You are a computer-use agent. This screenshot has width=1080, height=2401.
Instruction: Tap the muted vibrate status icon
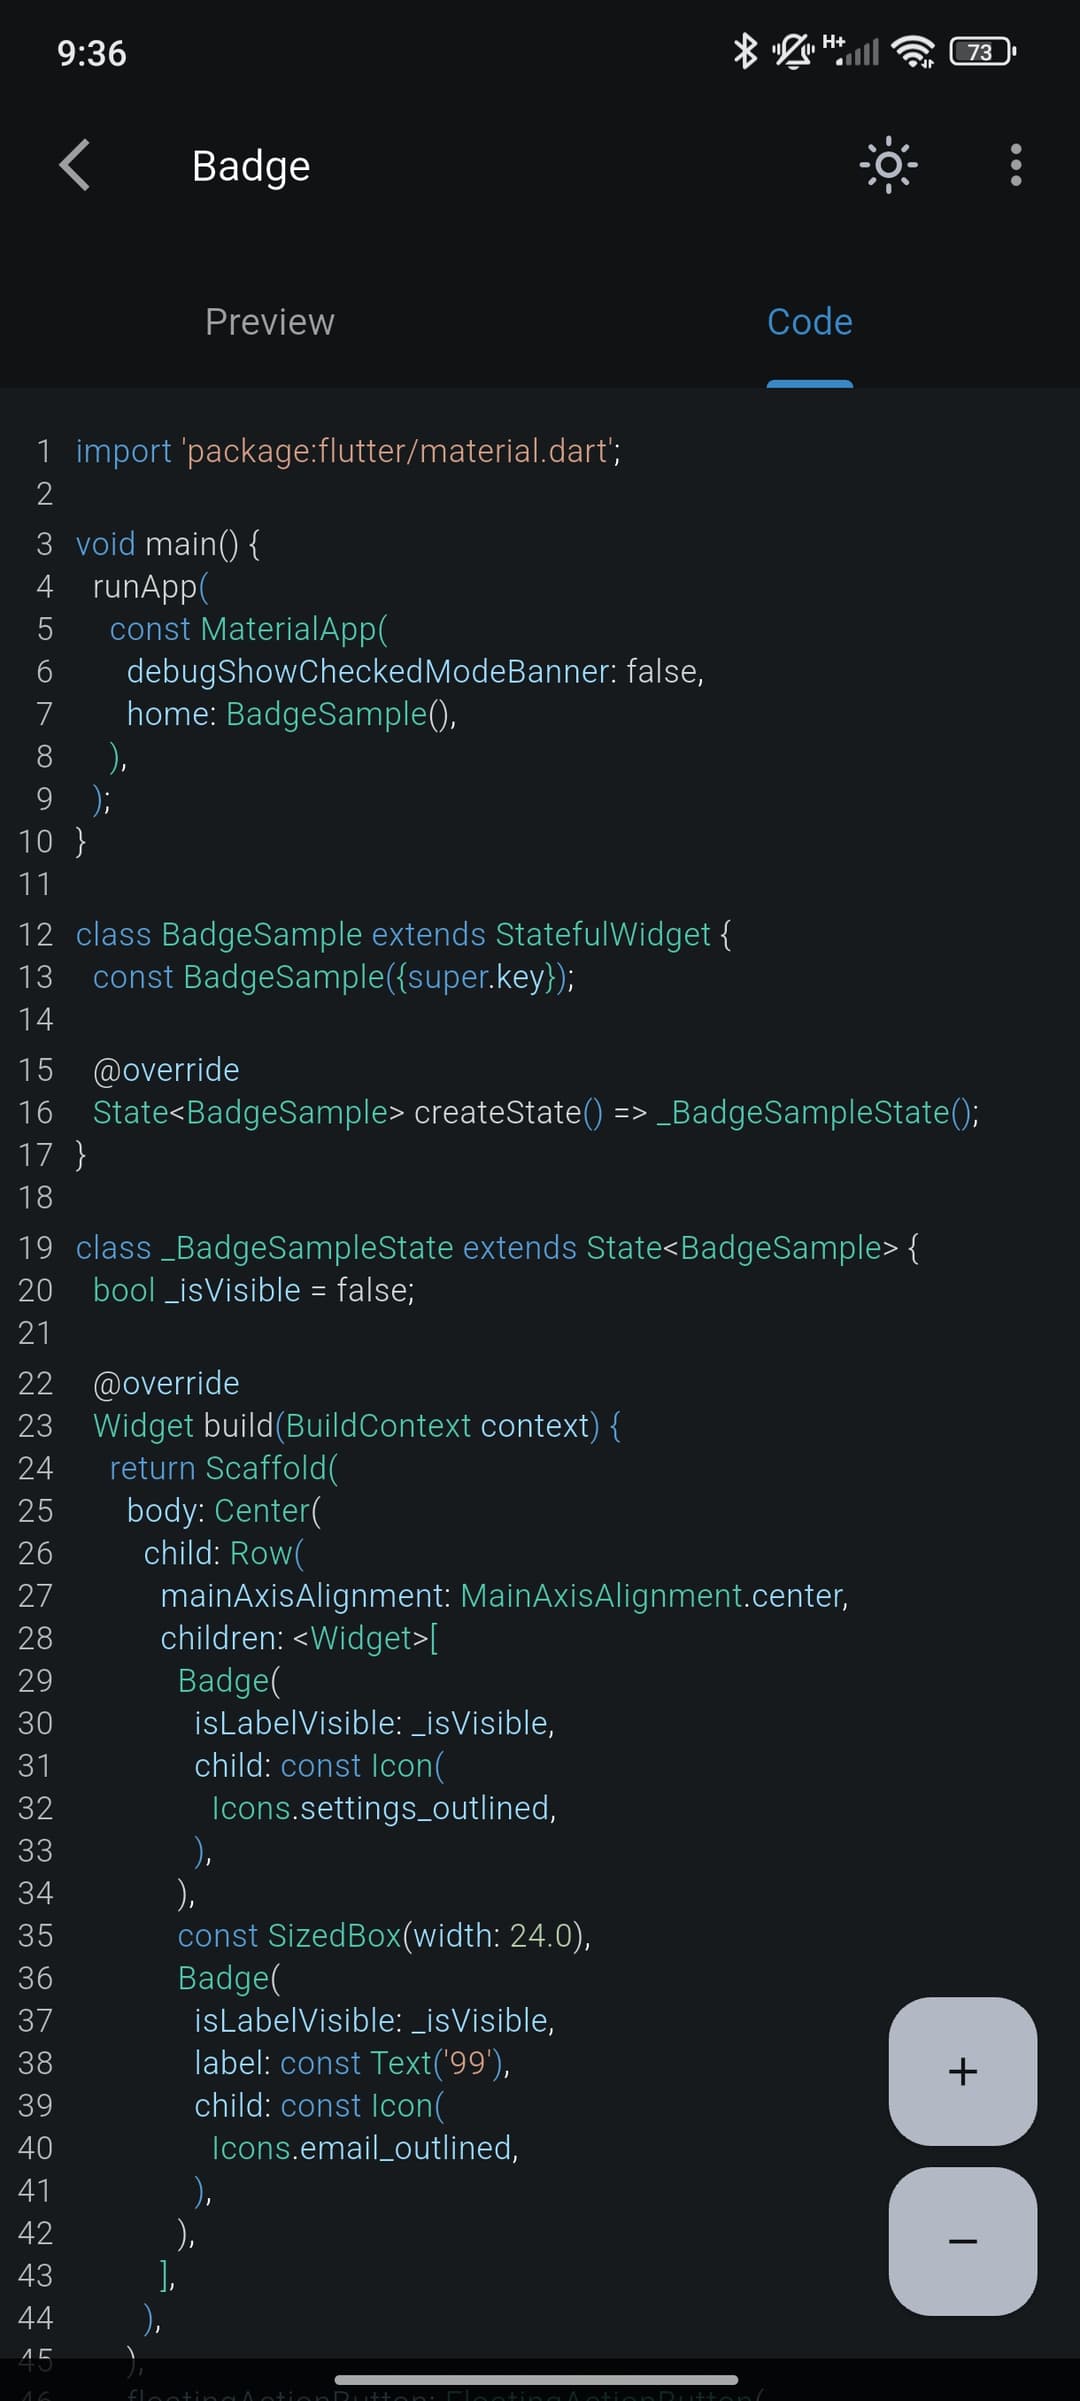tap(793, 51)
